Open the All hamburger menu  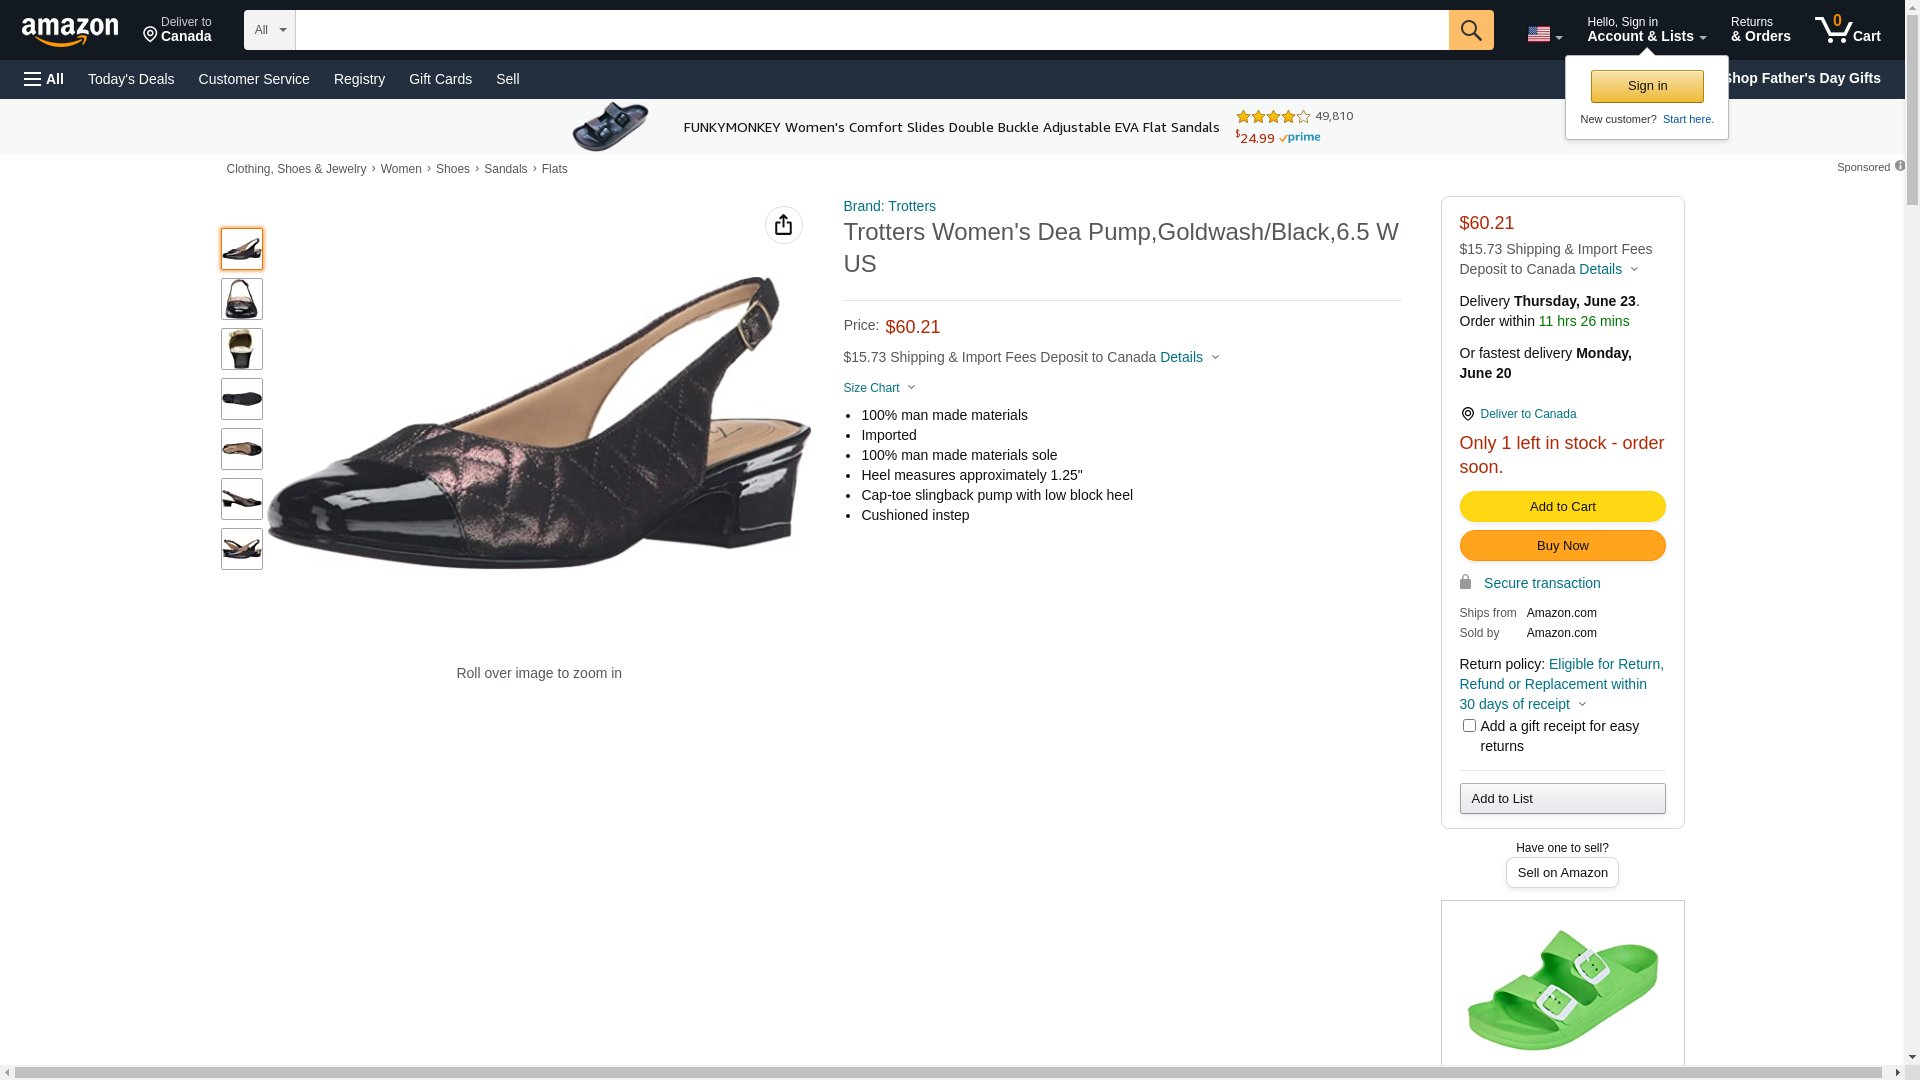pyautogui.click(x=44, y=79)
